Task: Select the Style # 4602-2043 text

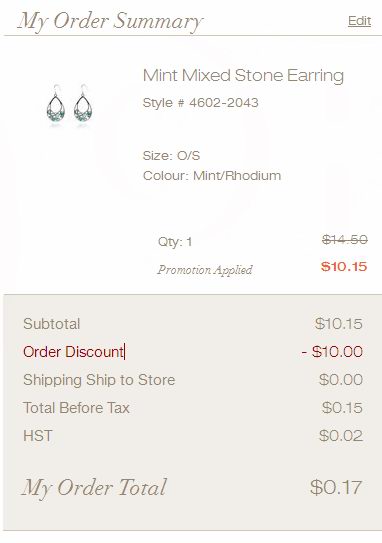Action: click(201, 103)
